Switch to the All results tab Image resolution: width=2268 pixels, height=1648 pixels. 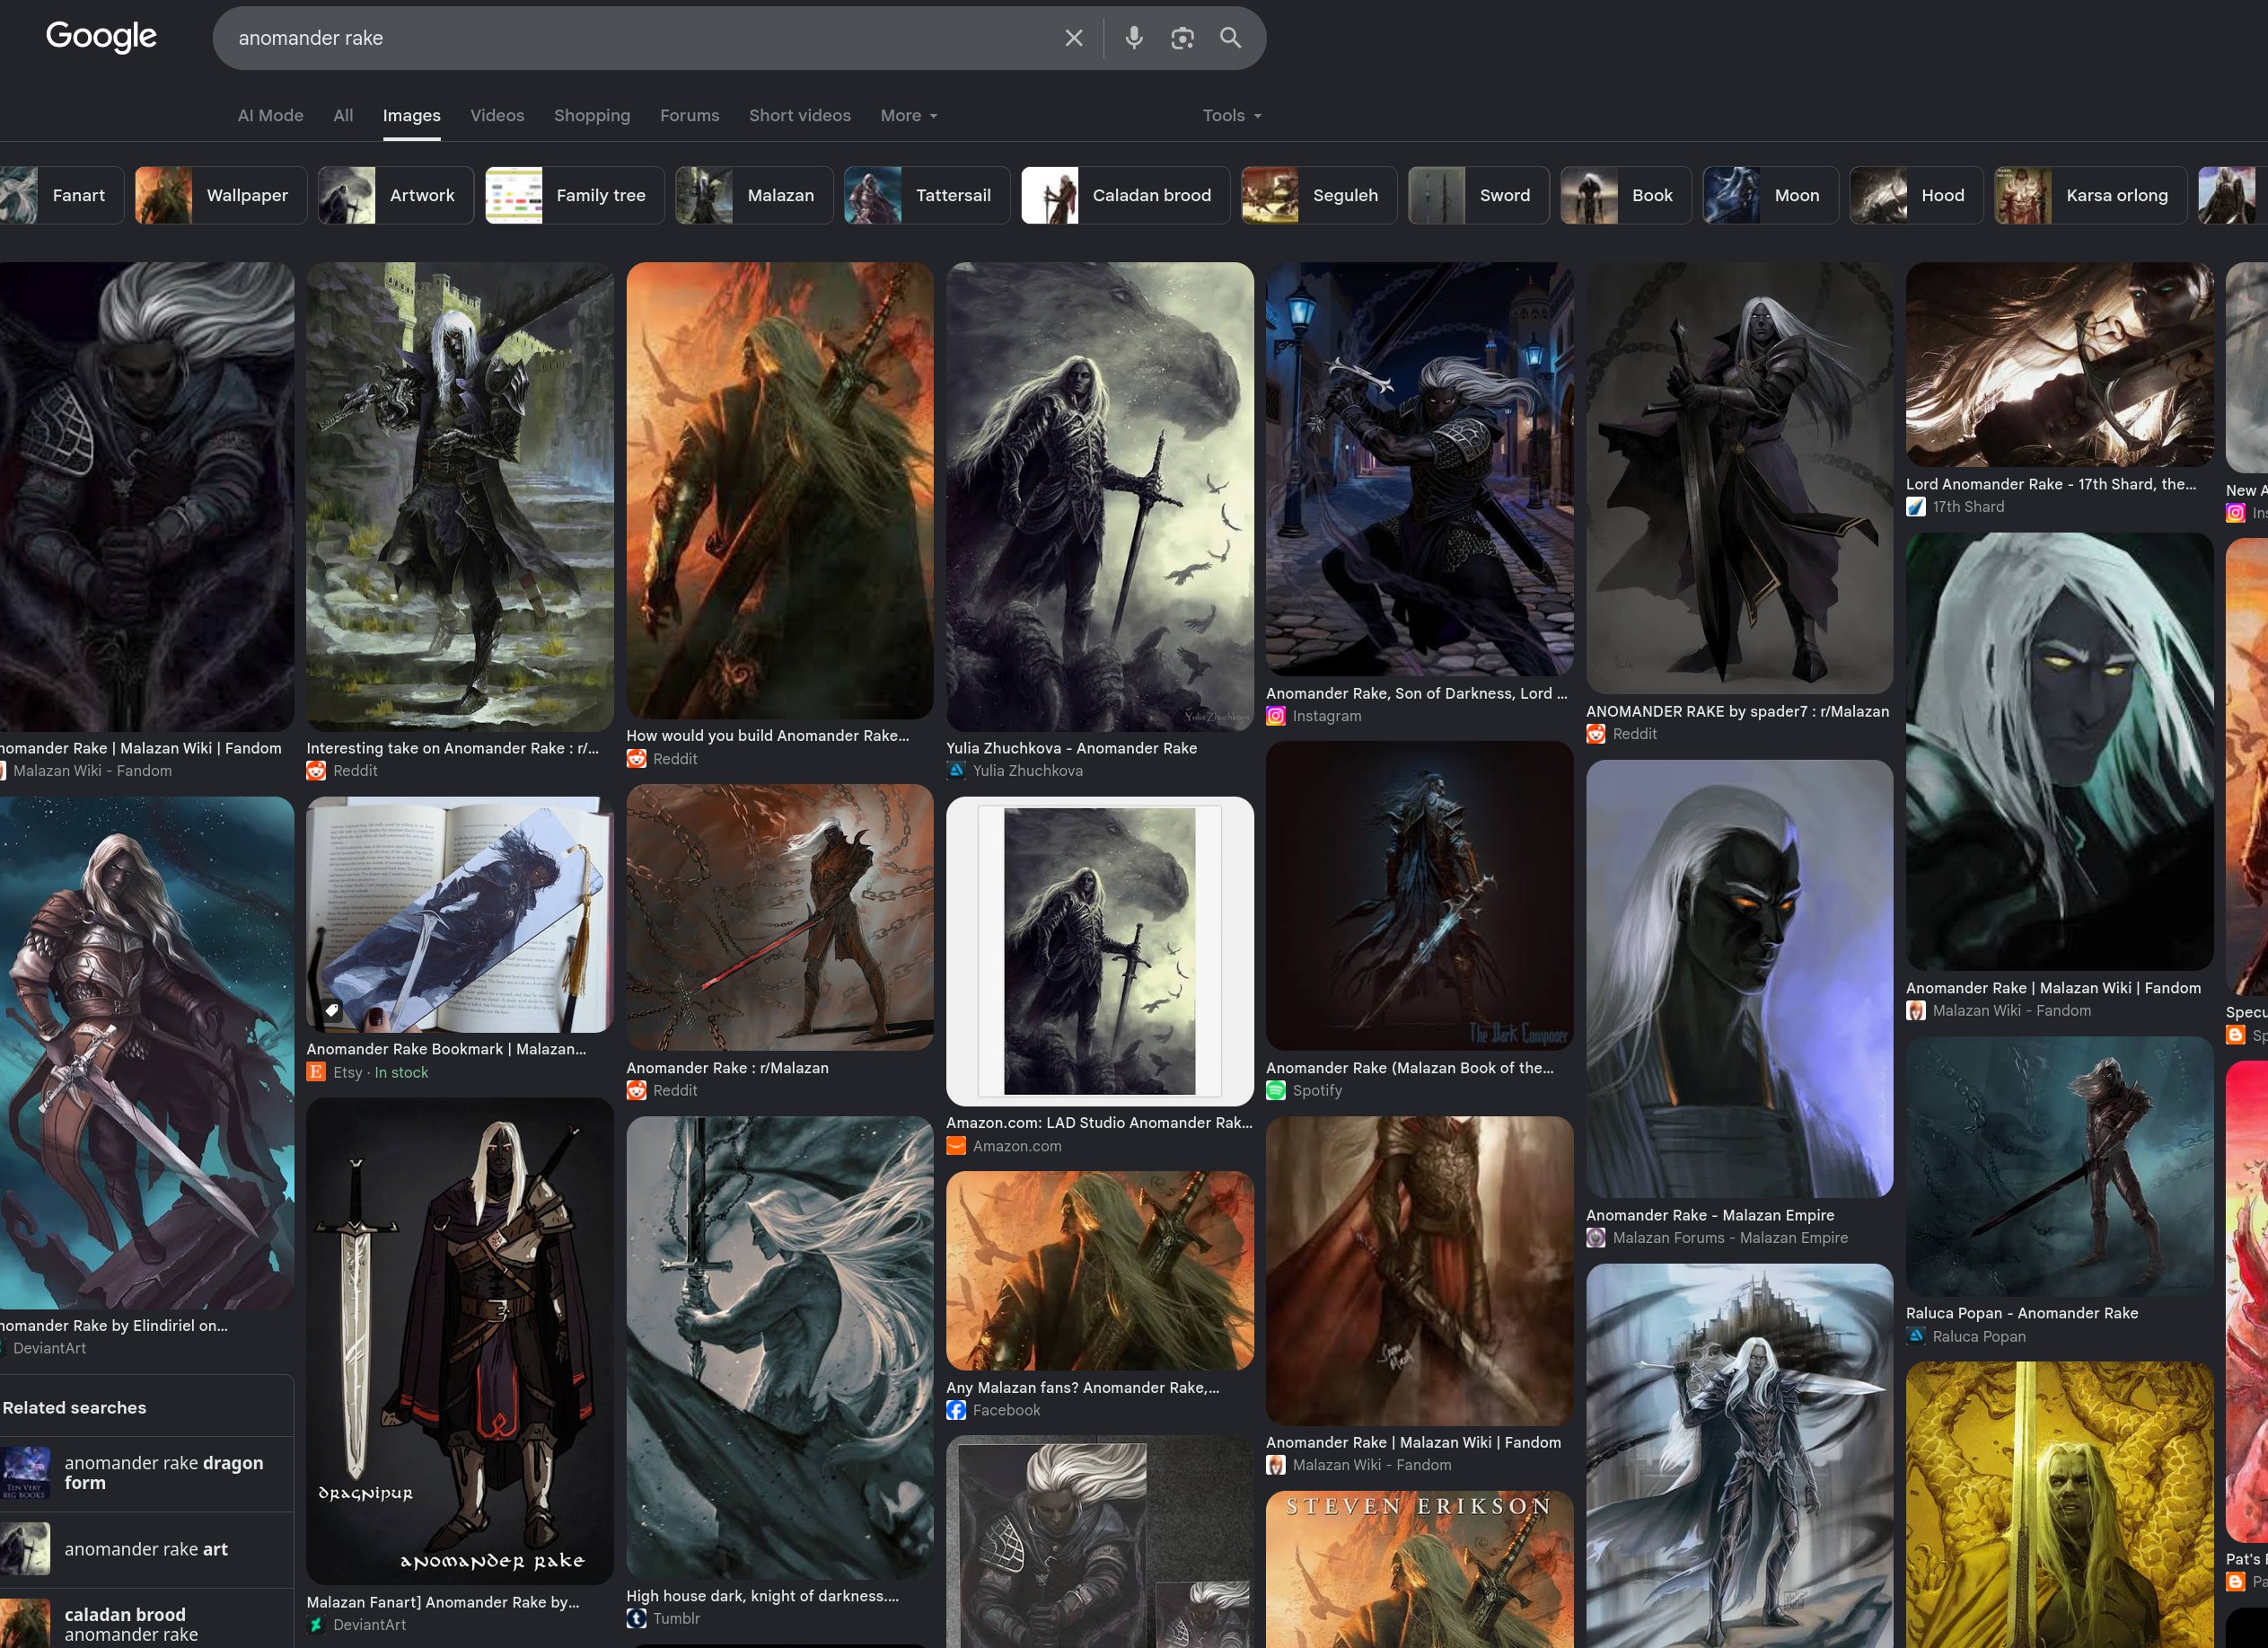343,116
